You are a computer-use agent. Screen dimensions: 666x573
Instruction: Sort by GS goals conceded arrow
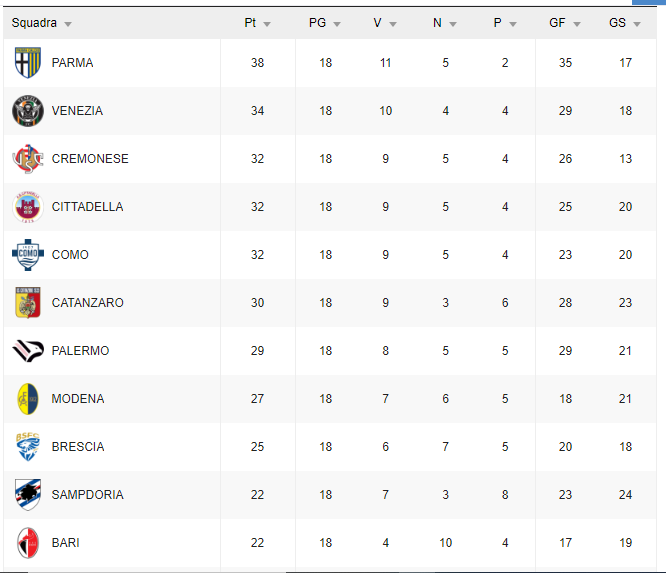(x=637, y=24)
